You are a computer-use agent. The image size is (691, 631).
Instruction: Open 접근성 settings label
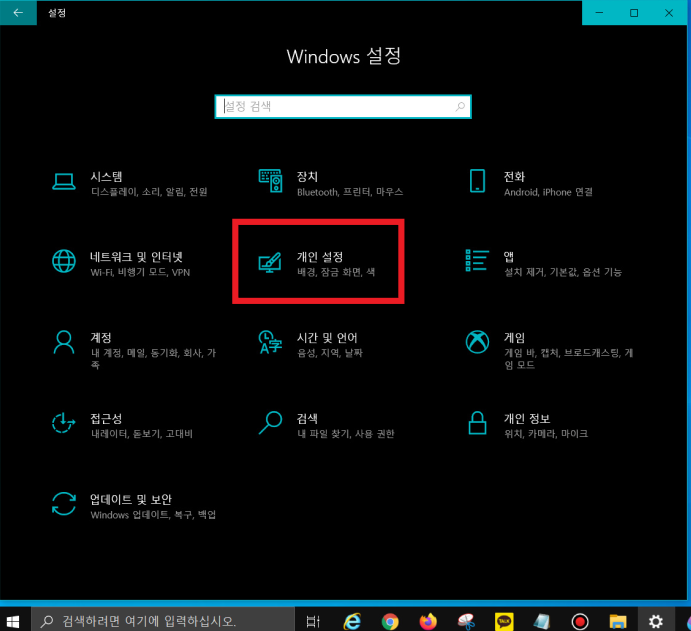pyautogui.click(x=106, y=419)
